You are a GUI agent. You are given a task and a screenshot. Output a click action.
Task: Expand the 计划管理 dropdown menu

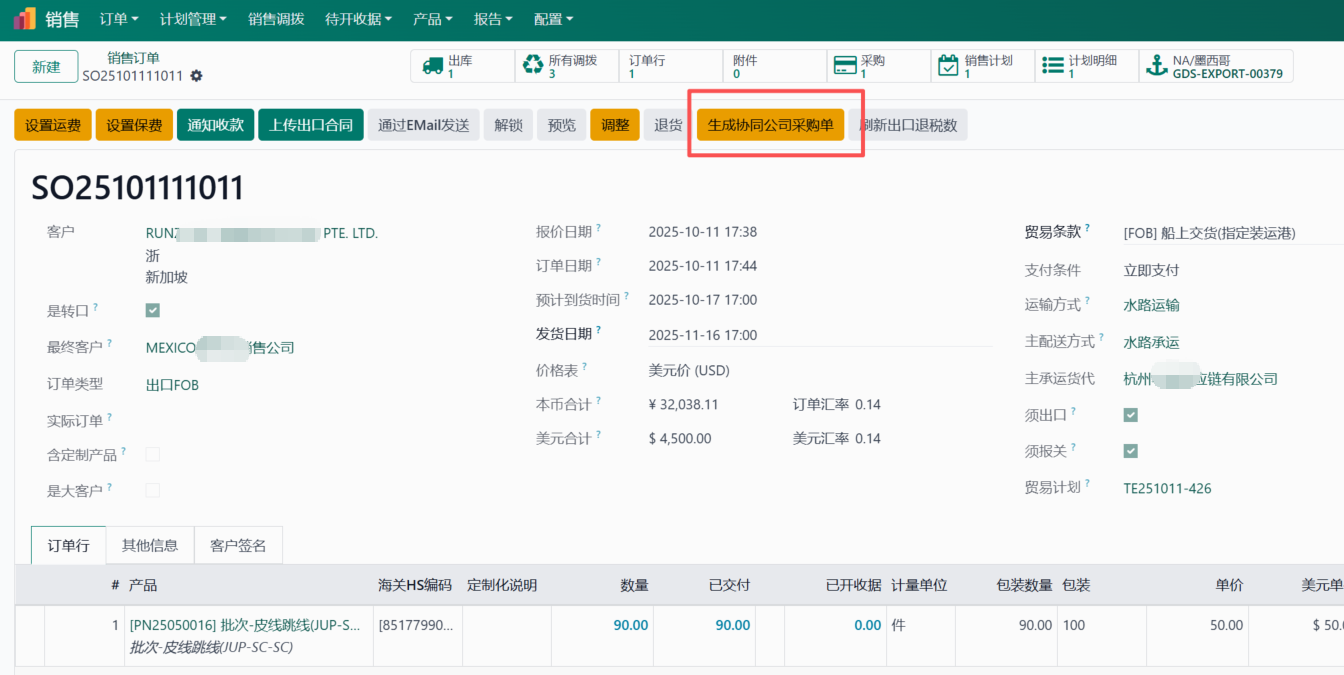tap(193, 19)
